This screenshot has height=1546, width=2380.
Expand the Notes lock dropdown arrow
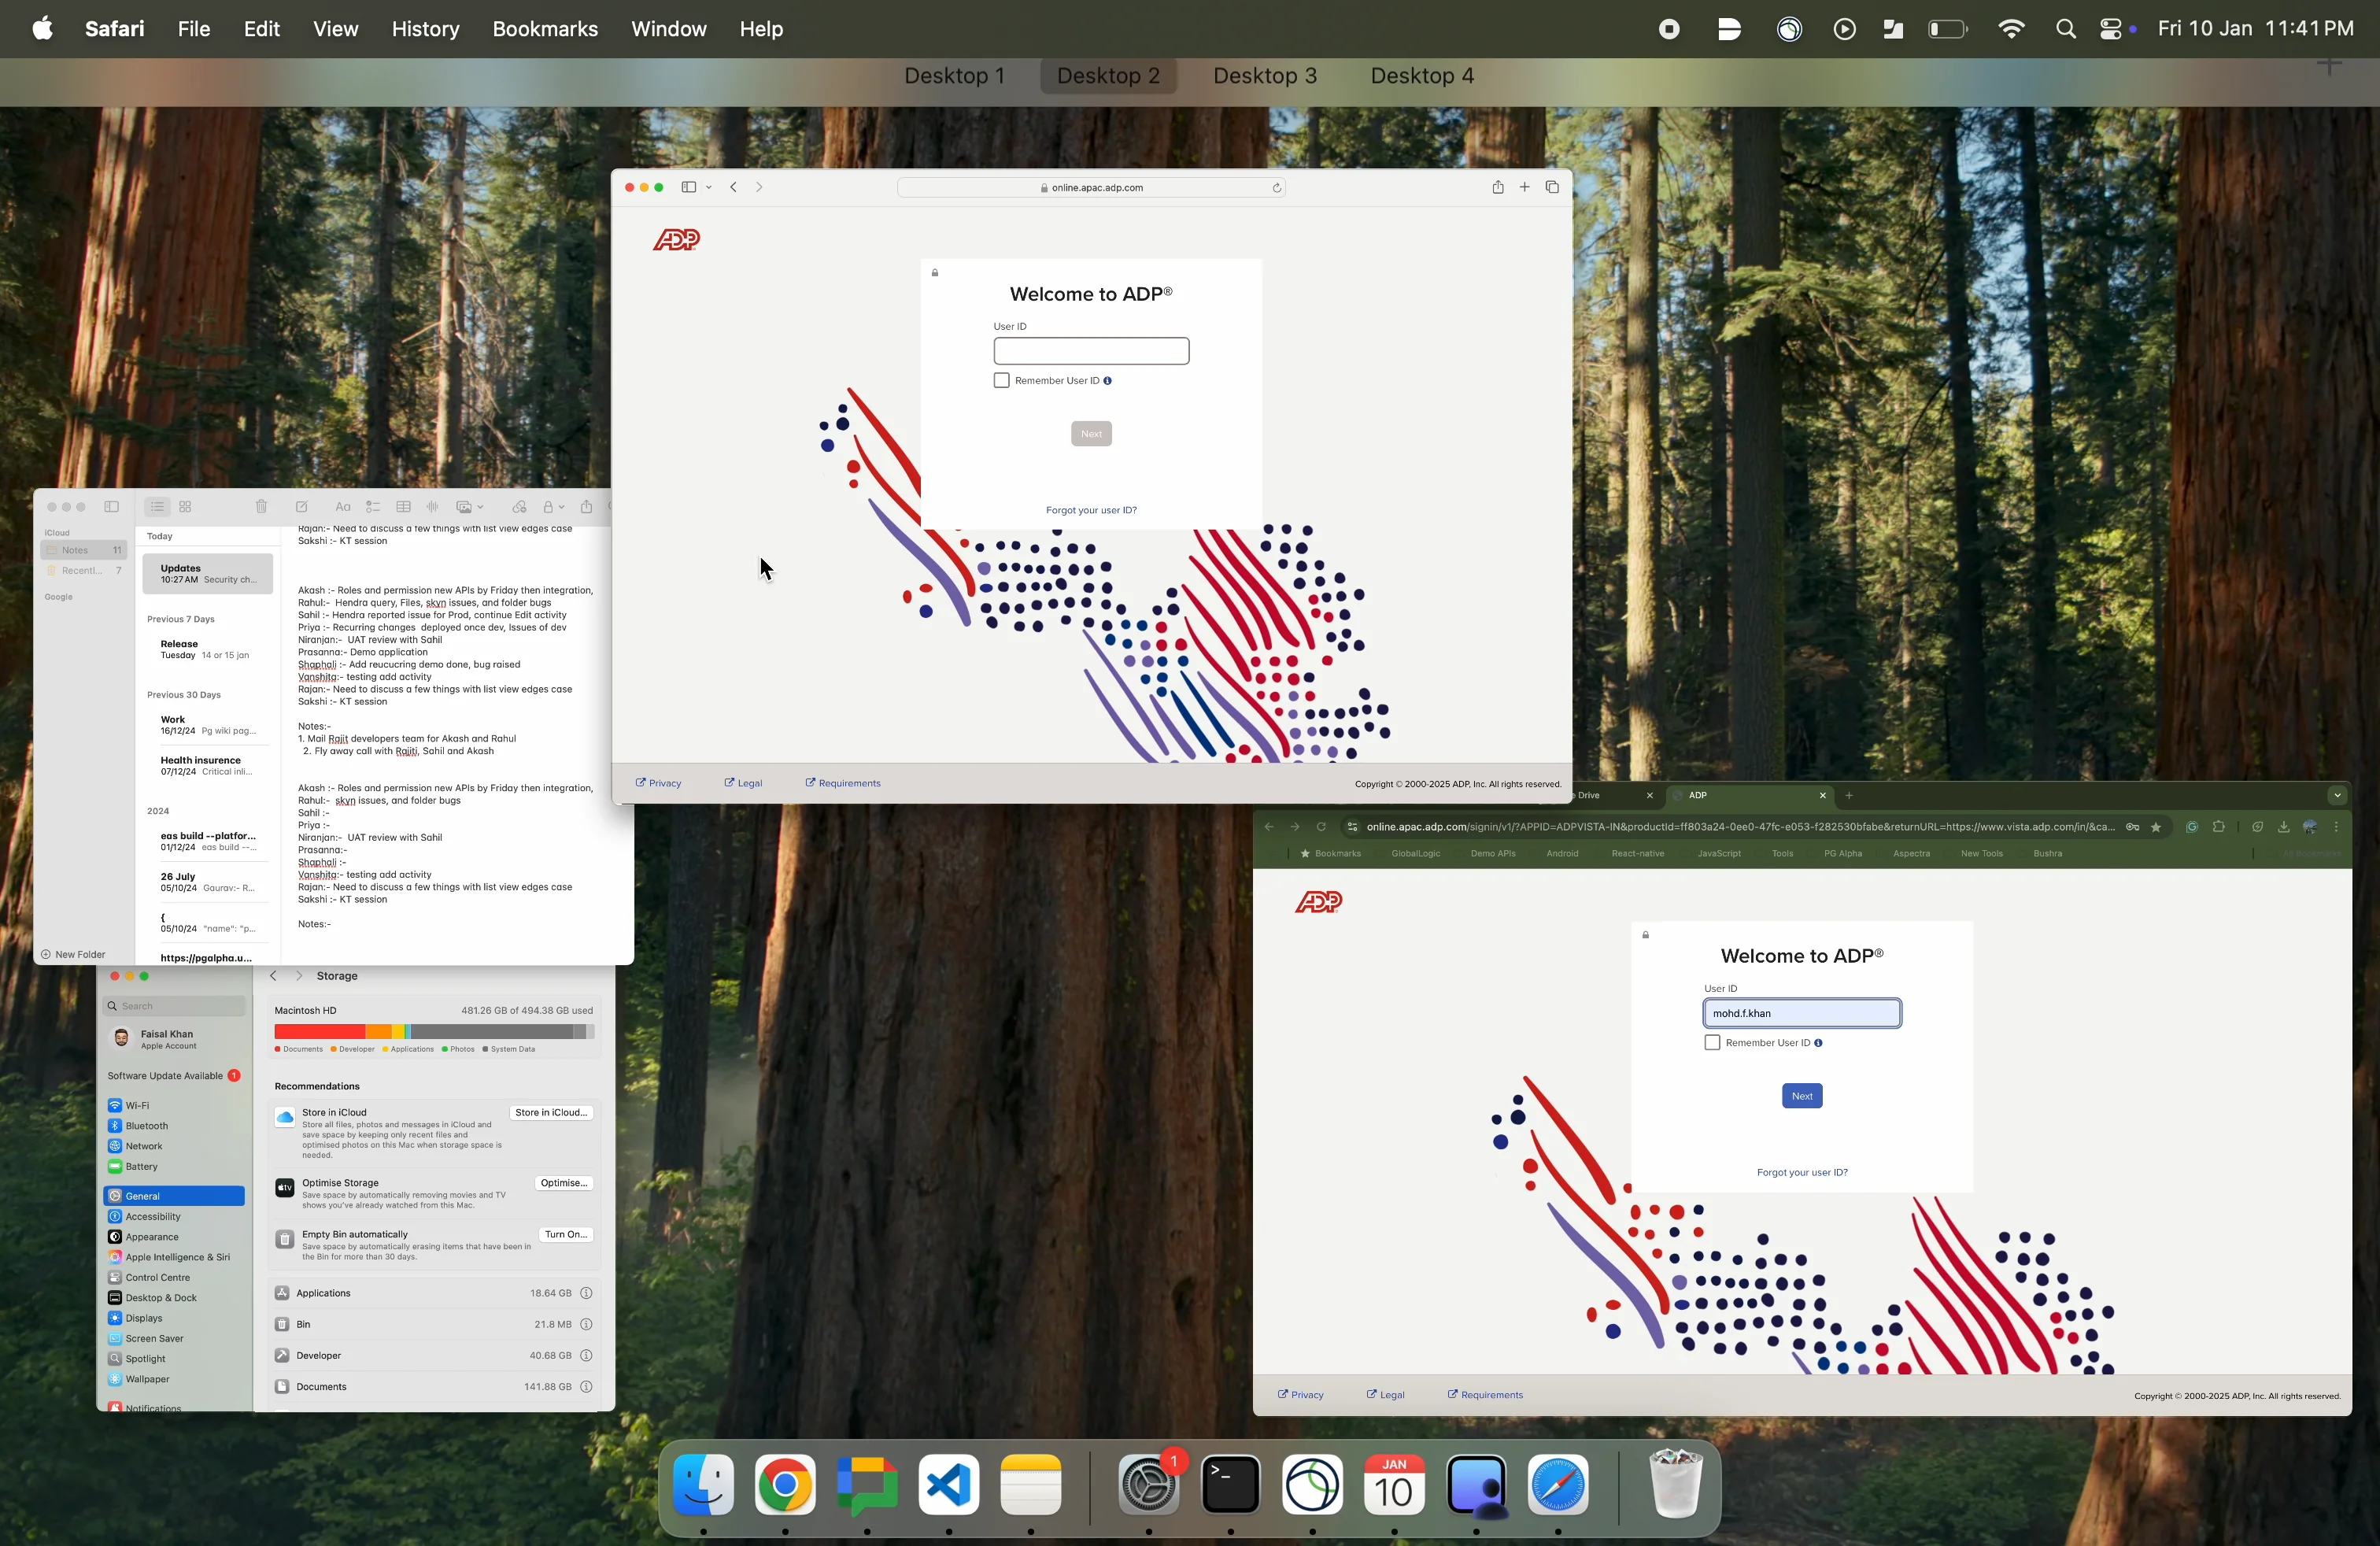click(563, 508)
